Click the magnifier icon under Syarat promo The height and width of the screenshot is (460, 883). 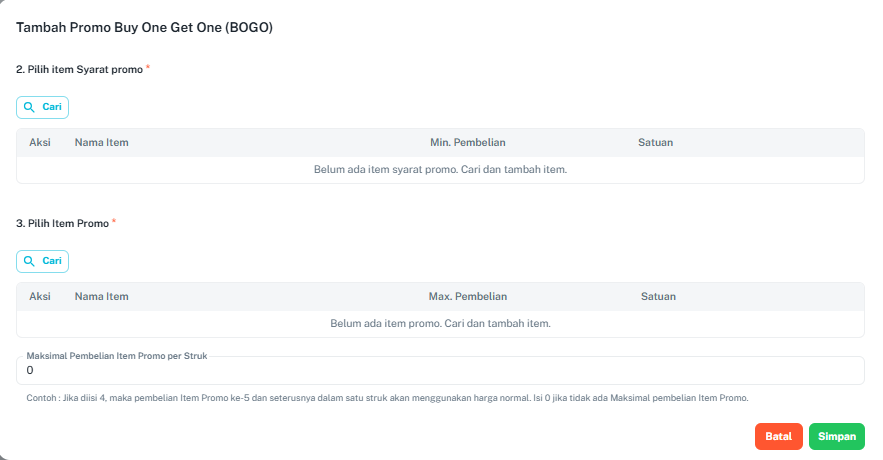click(x=30, y=107)
